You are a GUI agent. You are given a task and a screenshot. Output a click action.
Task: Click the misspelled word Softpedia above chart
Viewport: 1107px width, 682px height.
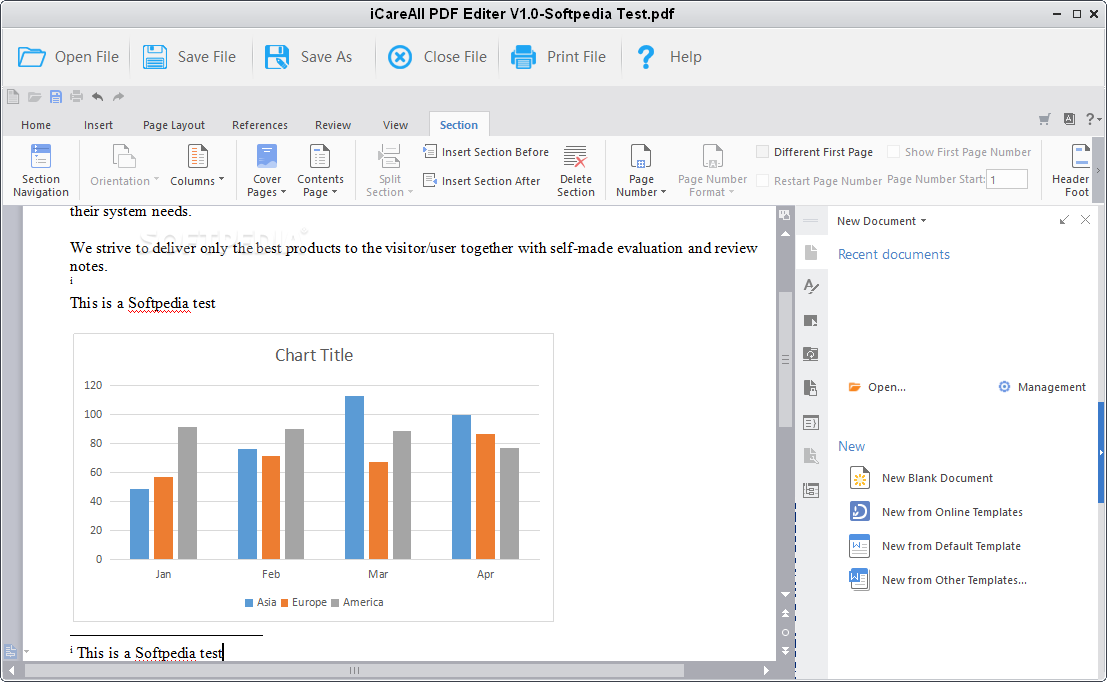pos(158,304)
